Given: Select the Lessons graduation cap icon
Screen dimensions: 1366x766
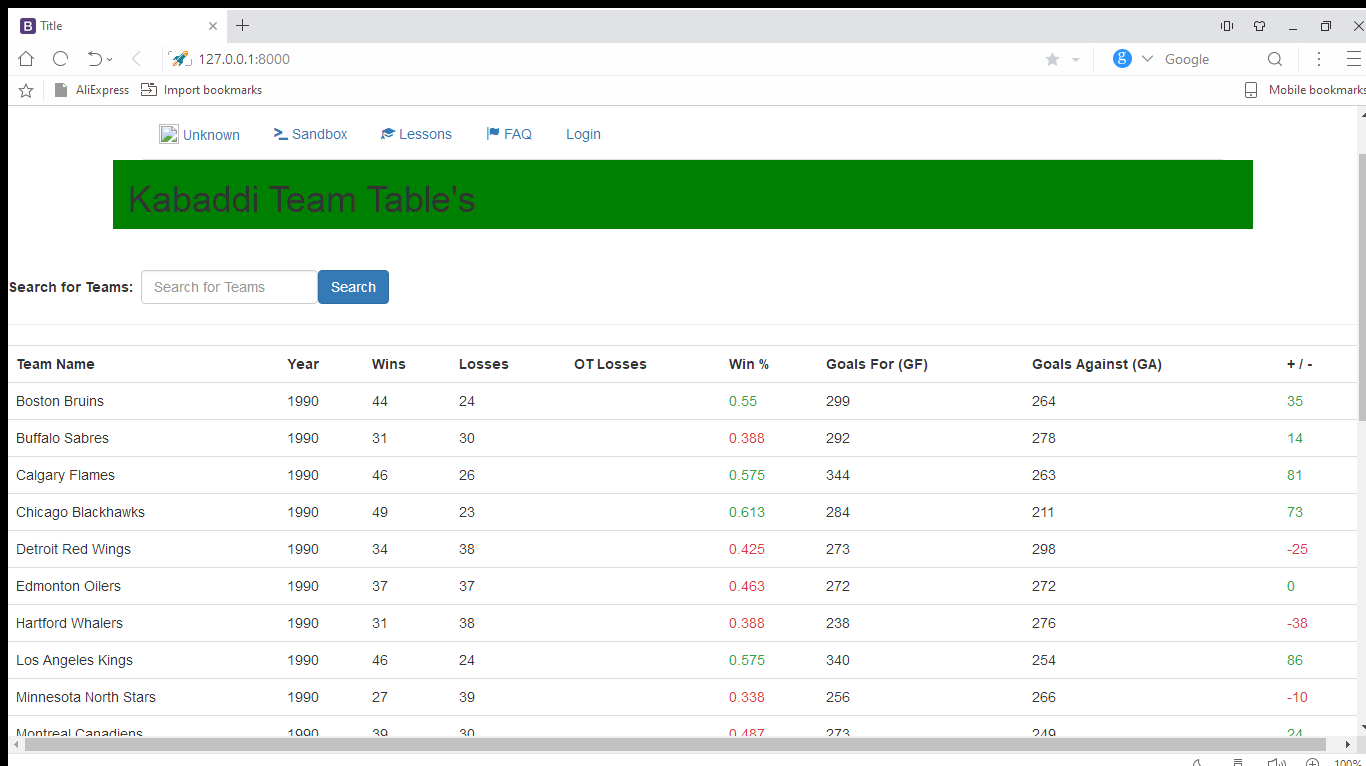Looking at the screenshot, I should pos(388,133).
